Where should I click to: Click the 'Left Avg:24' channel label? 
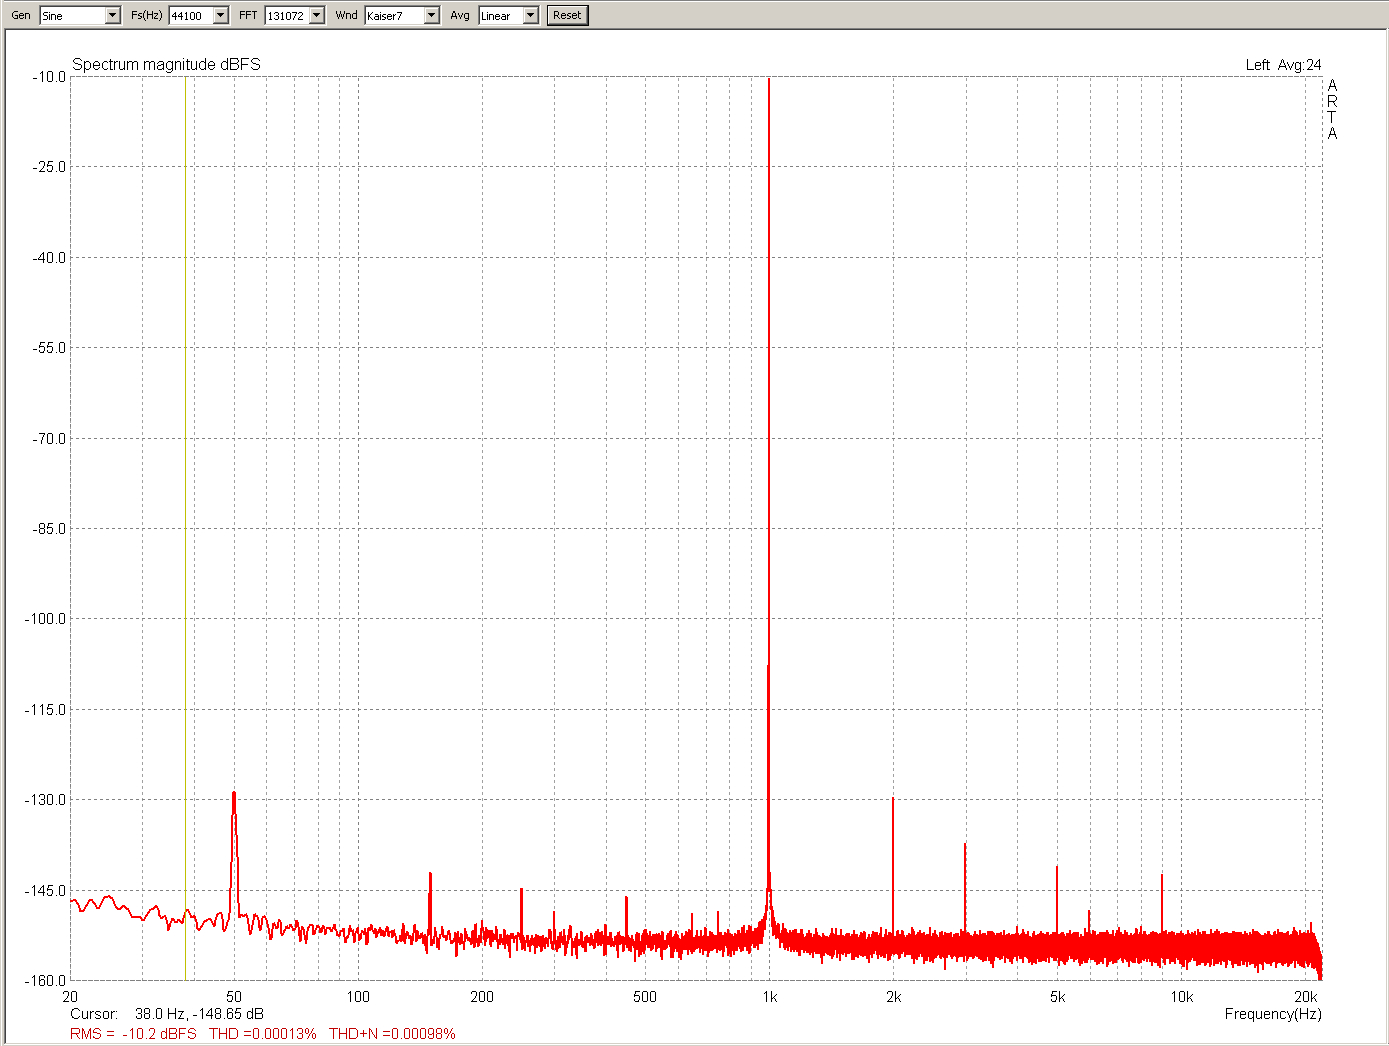pos(1283,65)
